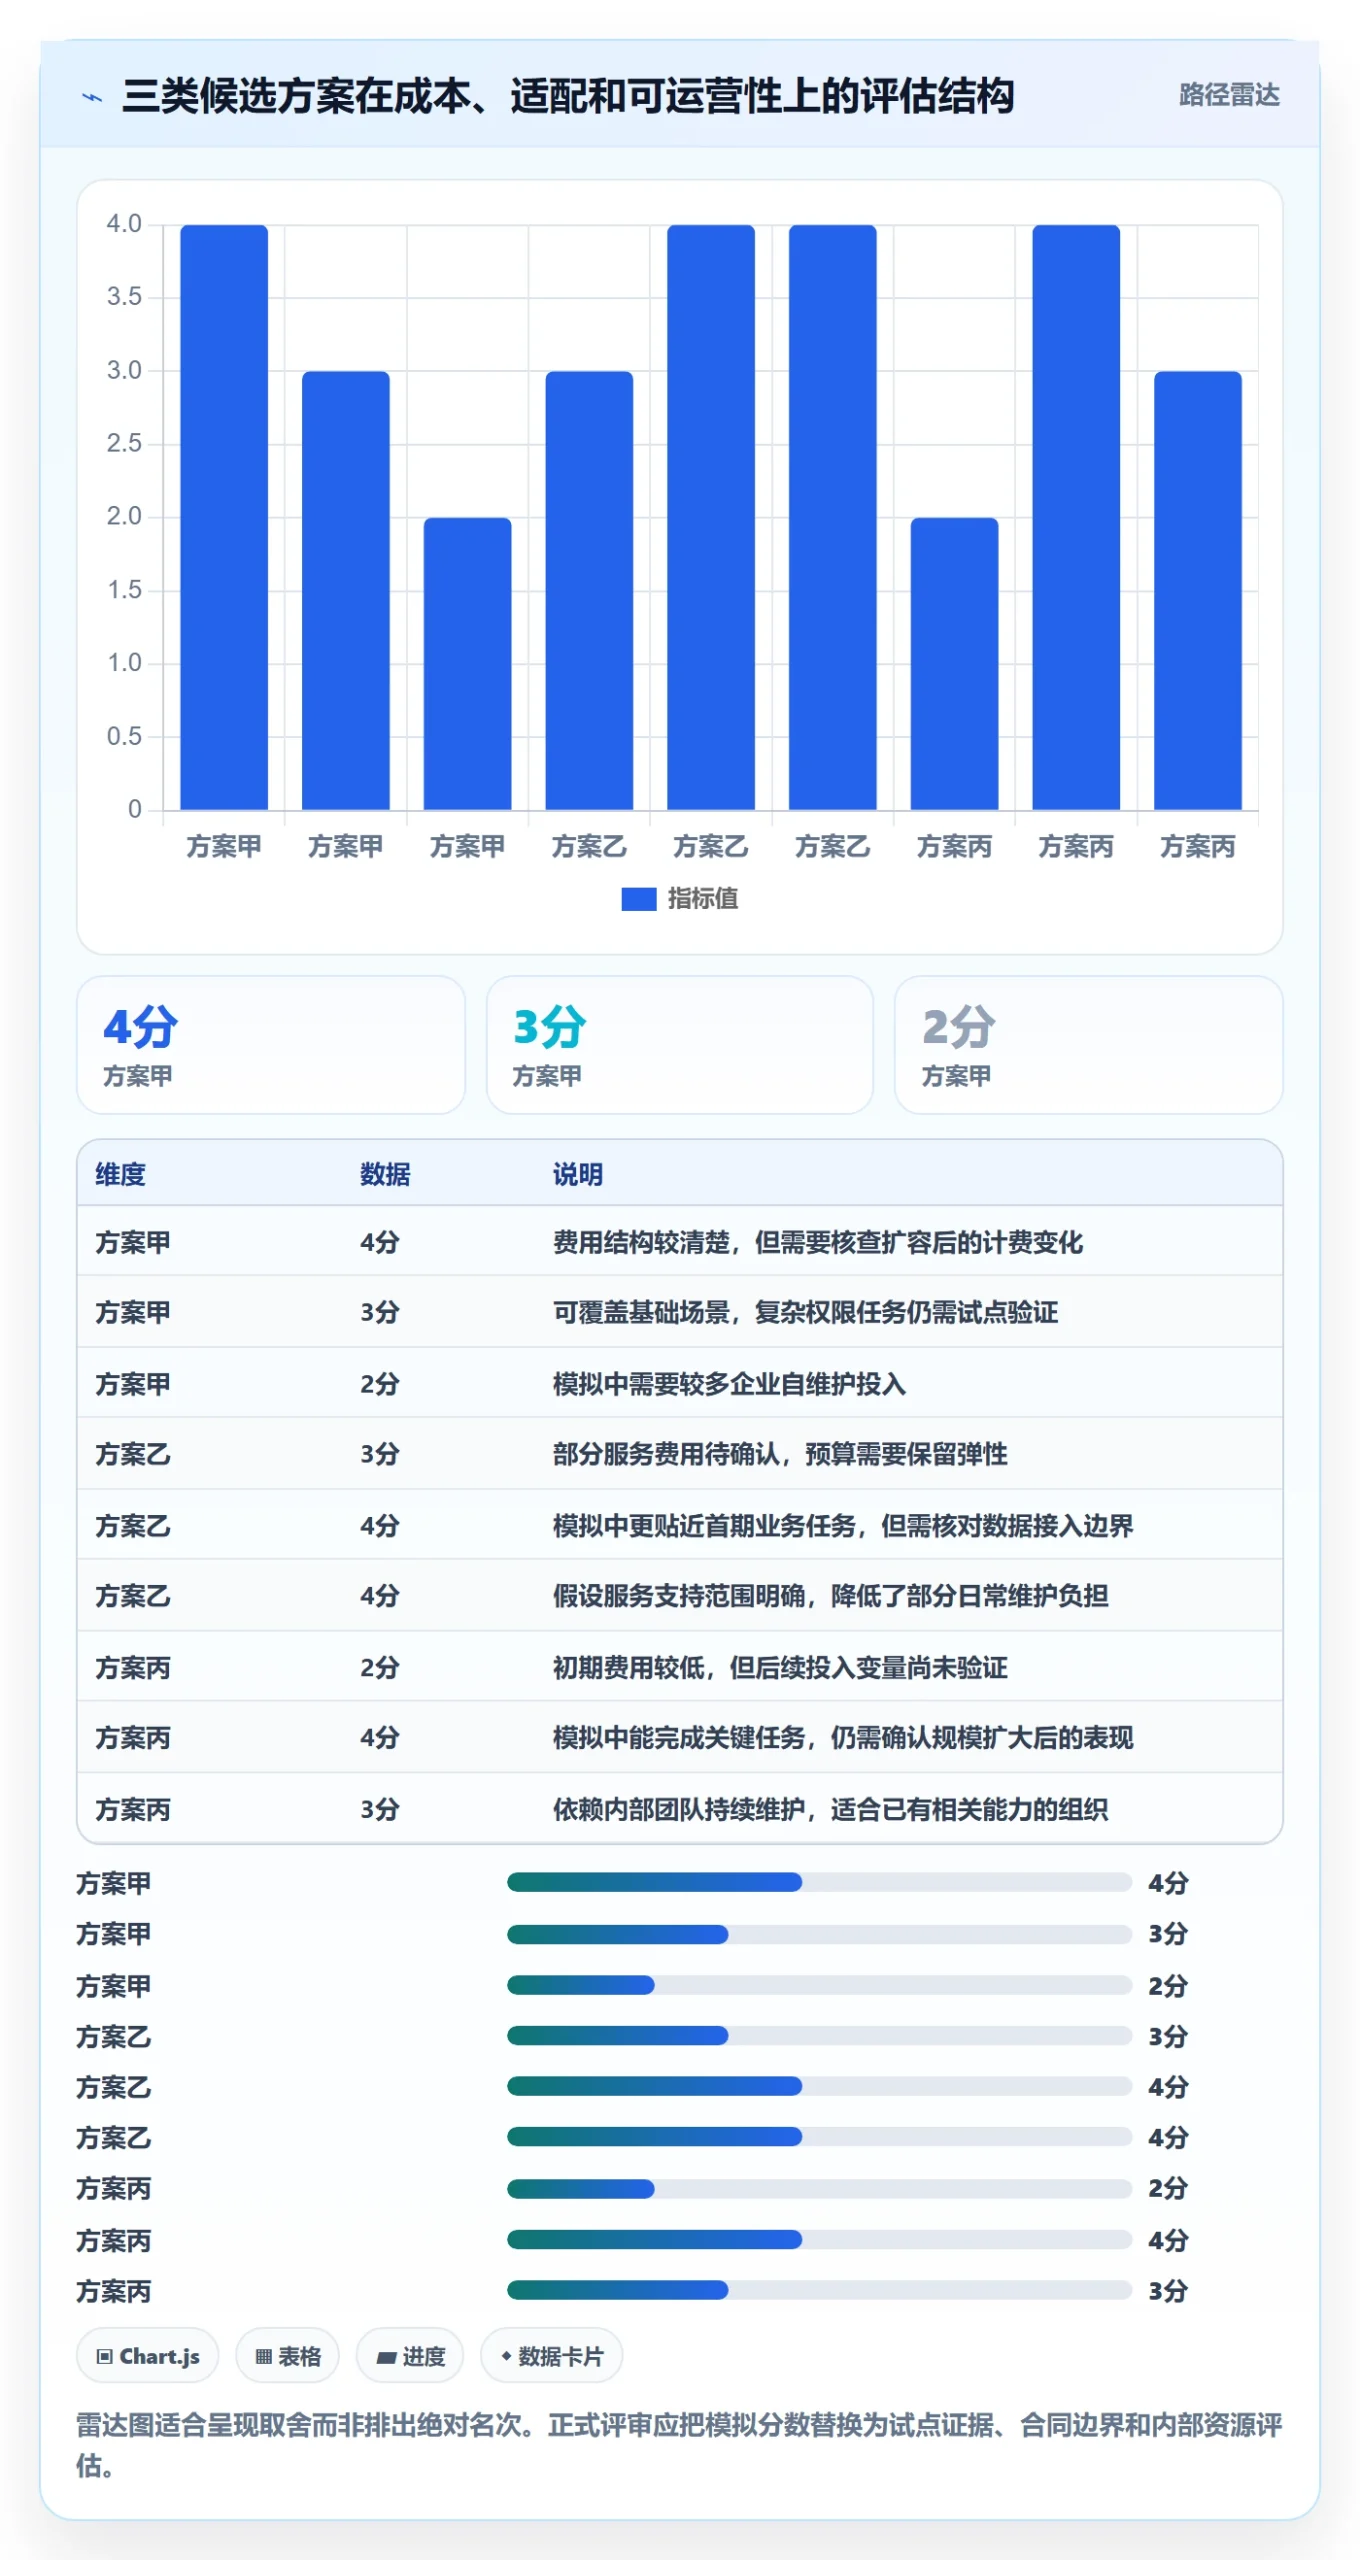
Task: Click the 方案丙 progress bar showing 4分
Action: 819,2239
